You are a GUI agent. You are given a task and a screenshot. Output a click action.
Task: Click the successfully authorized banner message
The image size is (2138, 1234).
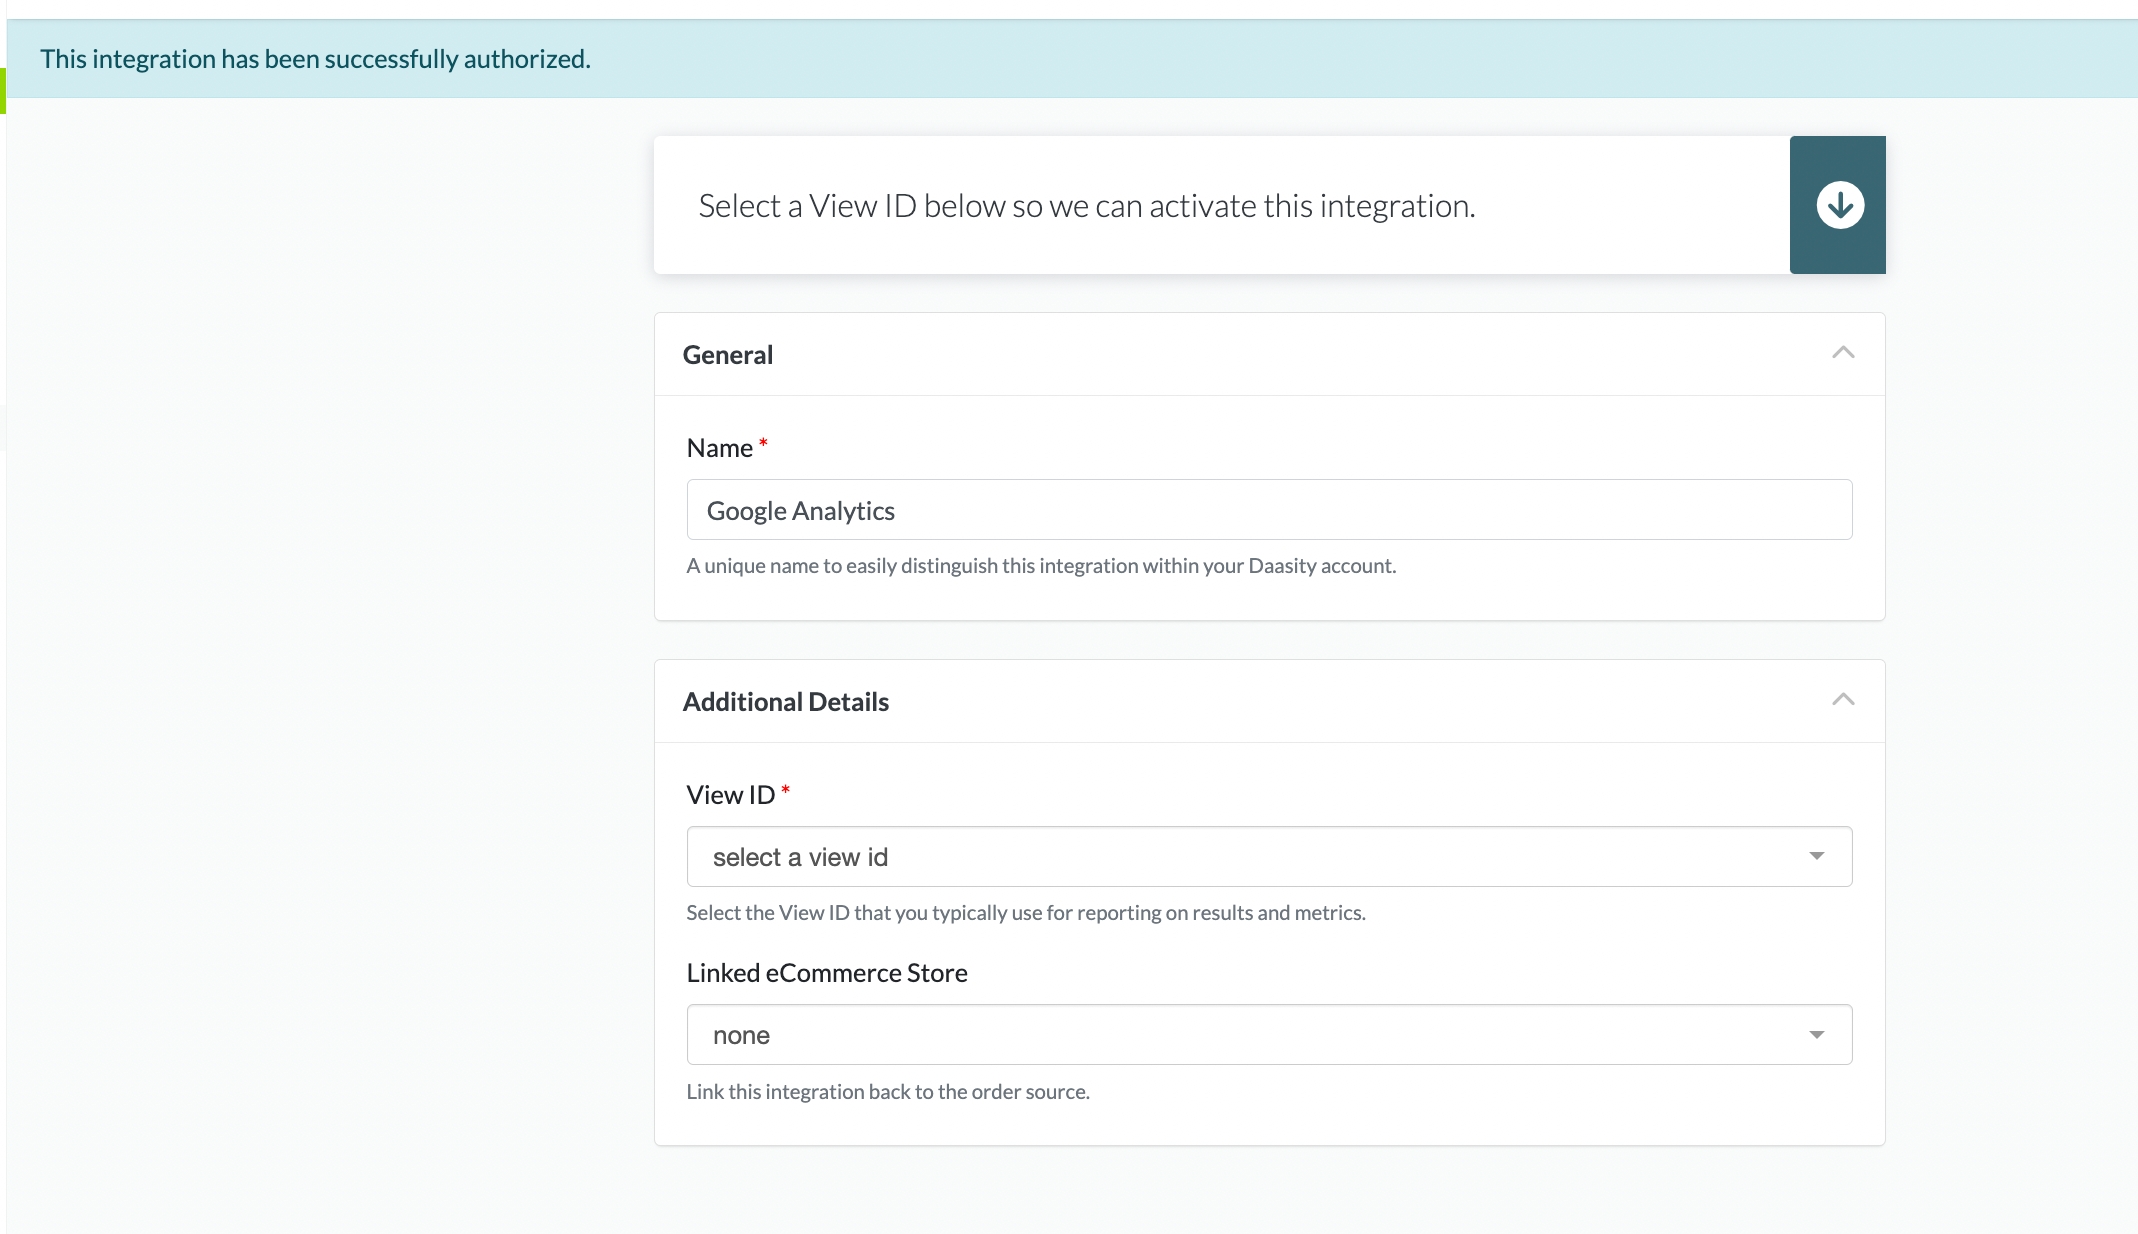[x=315, y=59]
